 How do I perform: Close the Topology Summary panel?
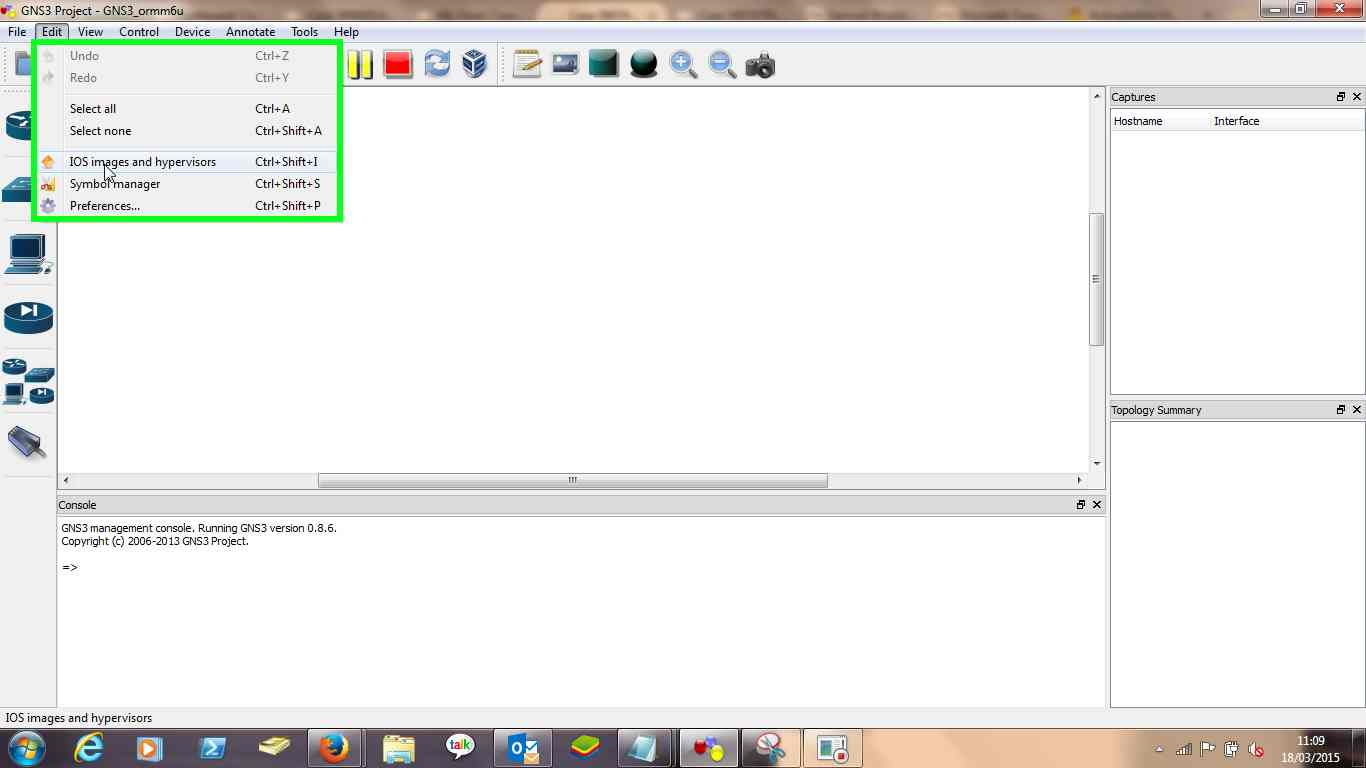coord(1357,410)
